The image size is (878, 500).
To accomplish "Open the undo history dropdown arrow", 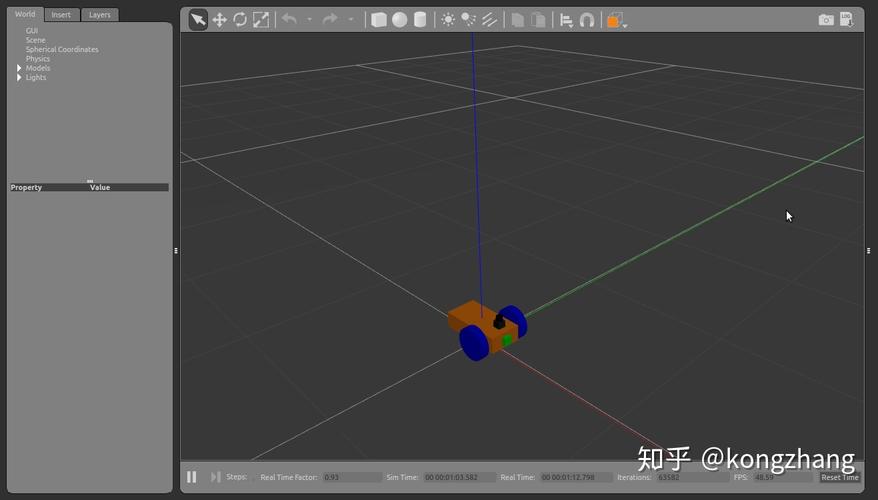I will (x=309, y=20).
